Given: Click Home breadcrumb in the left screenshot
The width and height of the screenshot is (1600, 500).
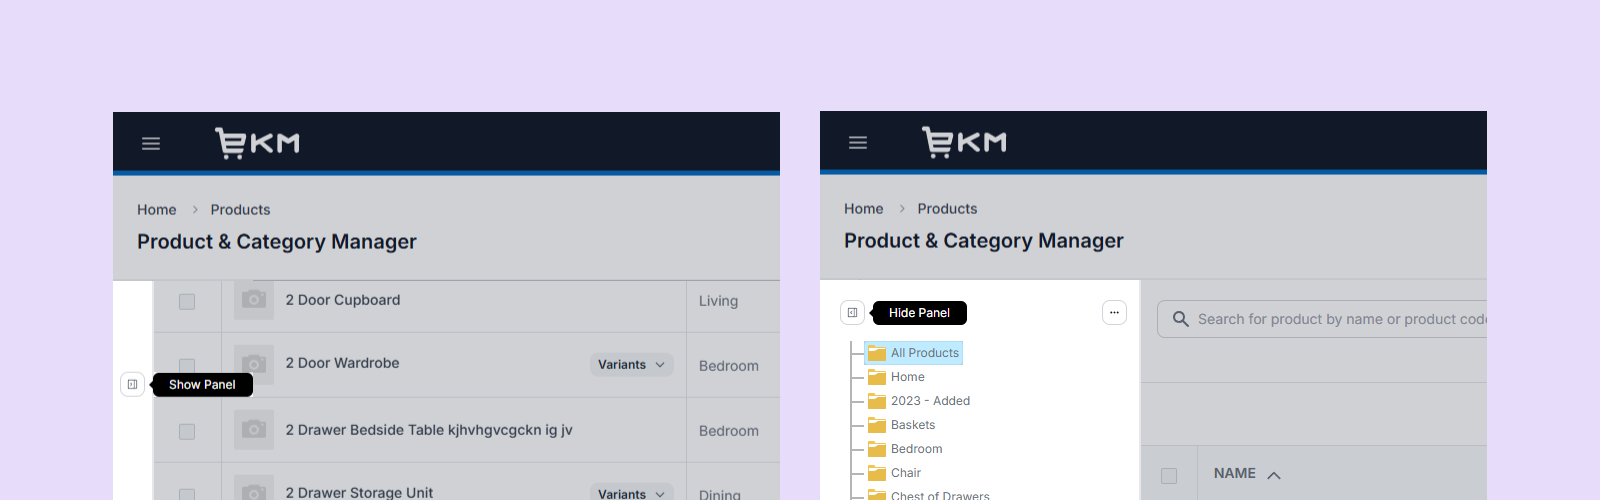Looking at the screenshot, I should click(156, 210).
